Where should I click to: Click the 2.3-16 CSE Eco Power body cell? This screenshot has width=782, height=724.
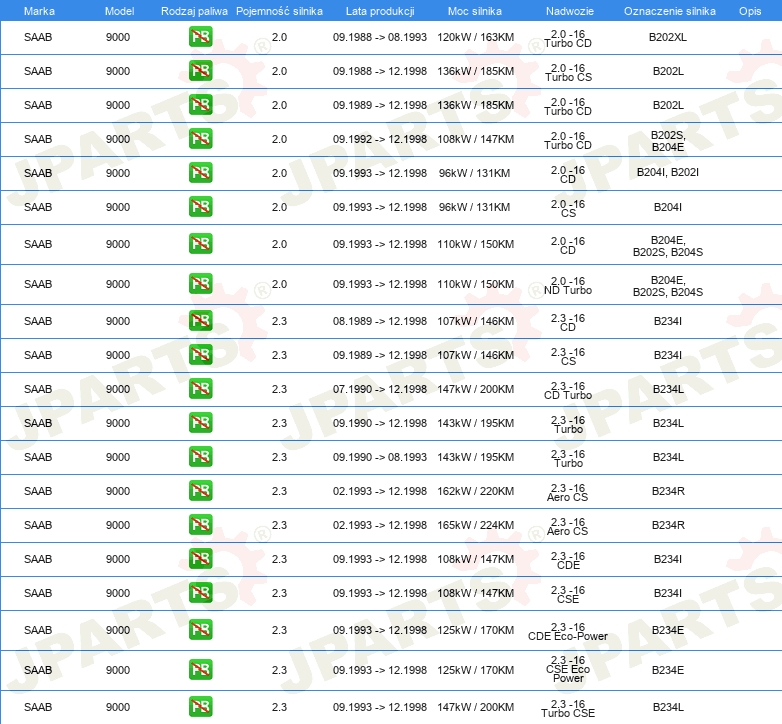click(568, 669)
